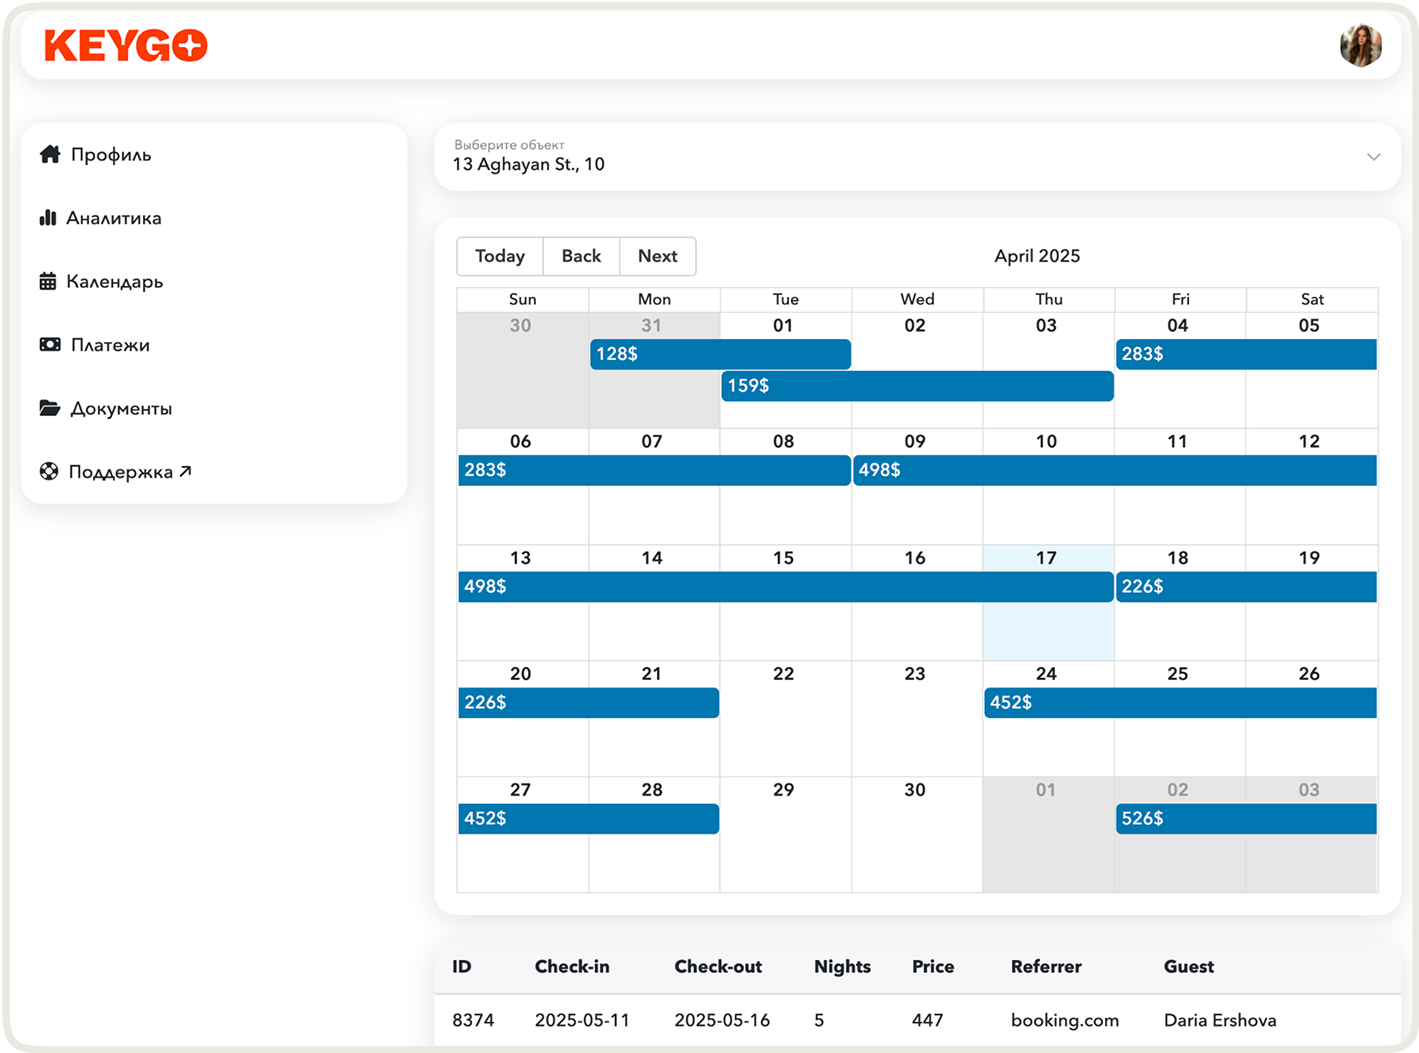Open the user avatar in header
Screen dimensions: 1419x1053
pos(1360,46)
